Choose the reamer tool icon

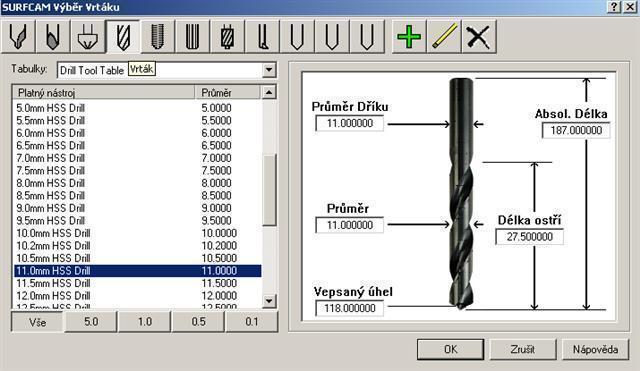[192, 37]
